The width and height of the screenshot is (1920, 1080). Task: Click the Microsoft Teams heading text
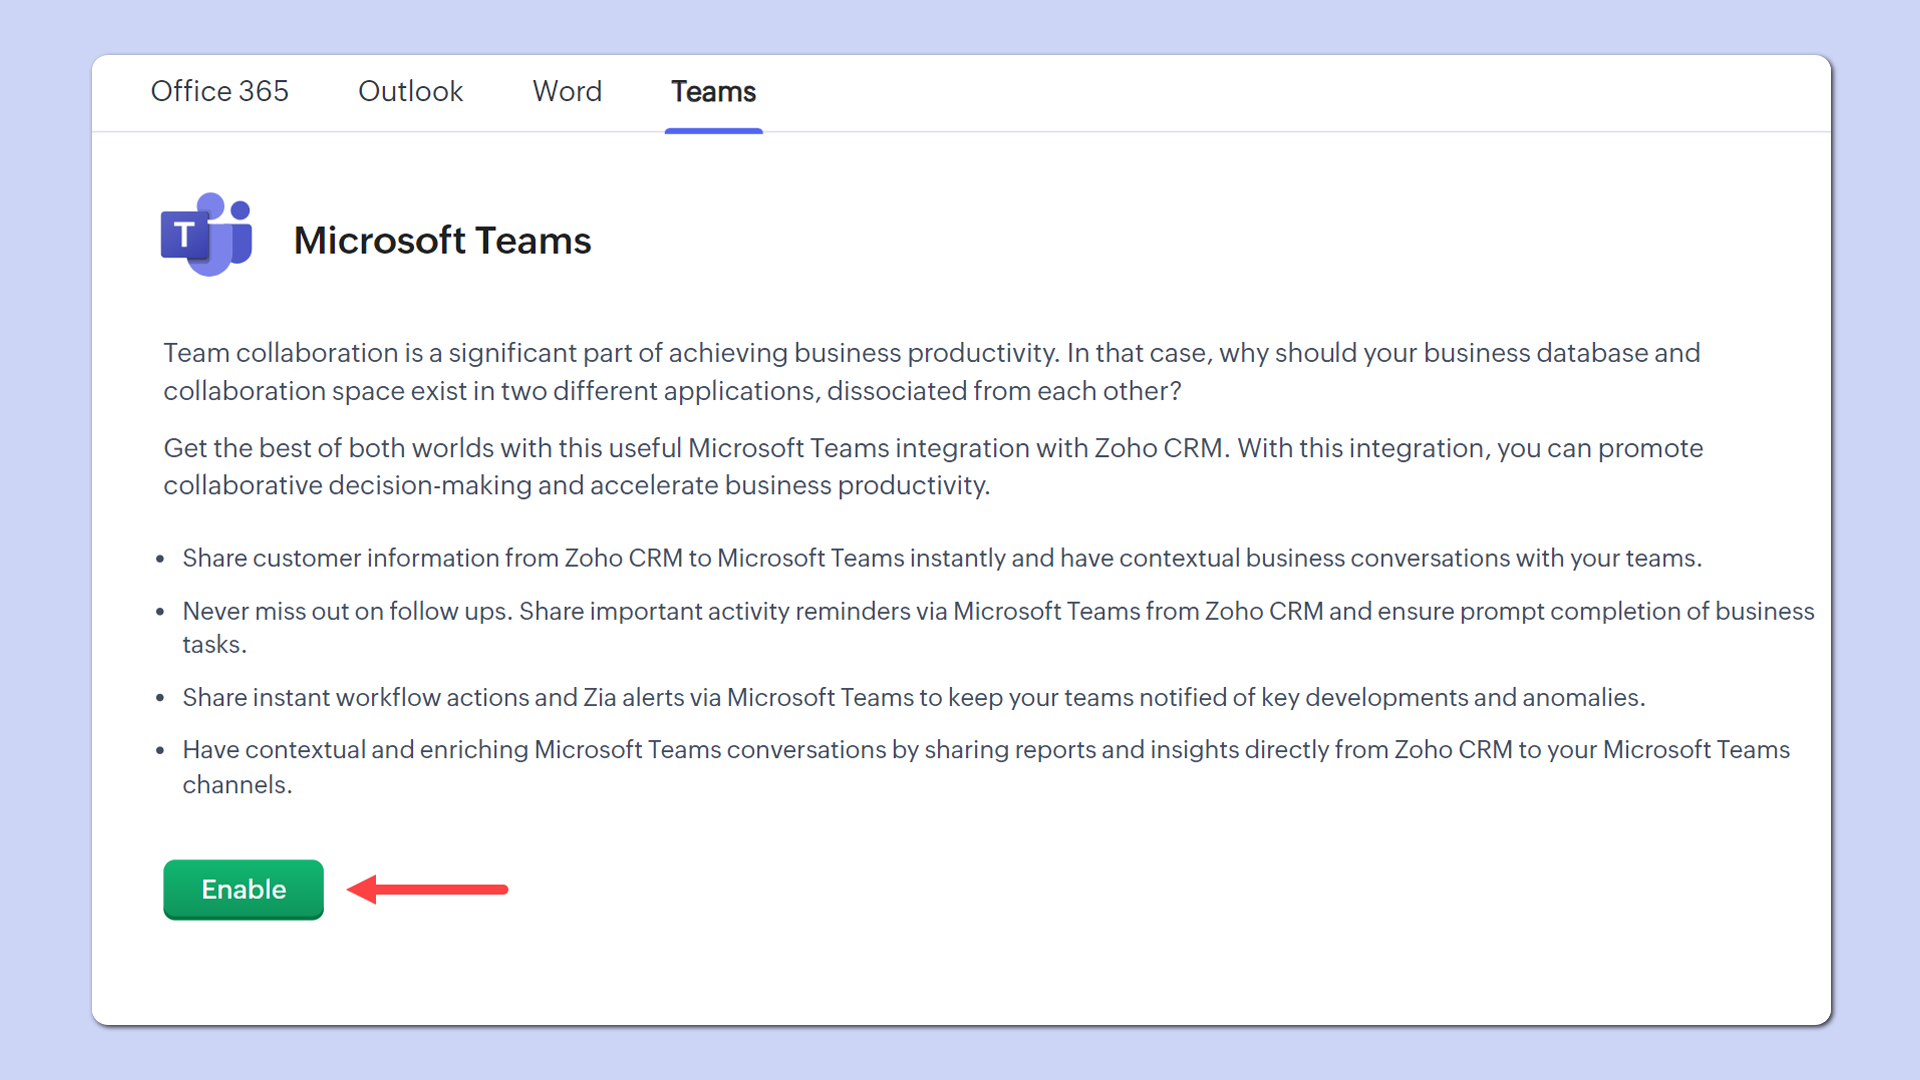point(442,240)
